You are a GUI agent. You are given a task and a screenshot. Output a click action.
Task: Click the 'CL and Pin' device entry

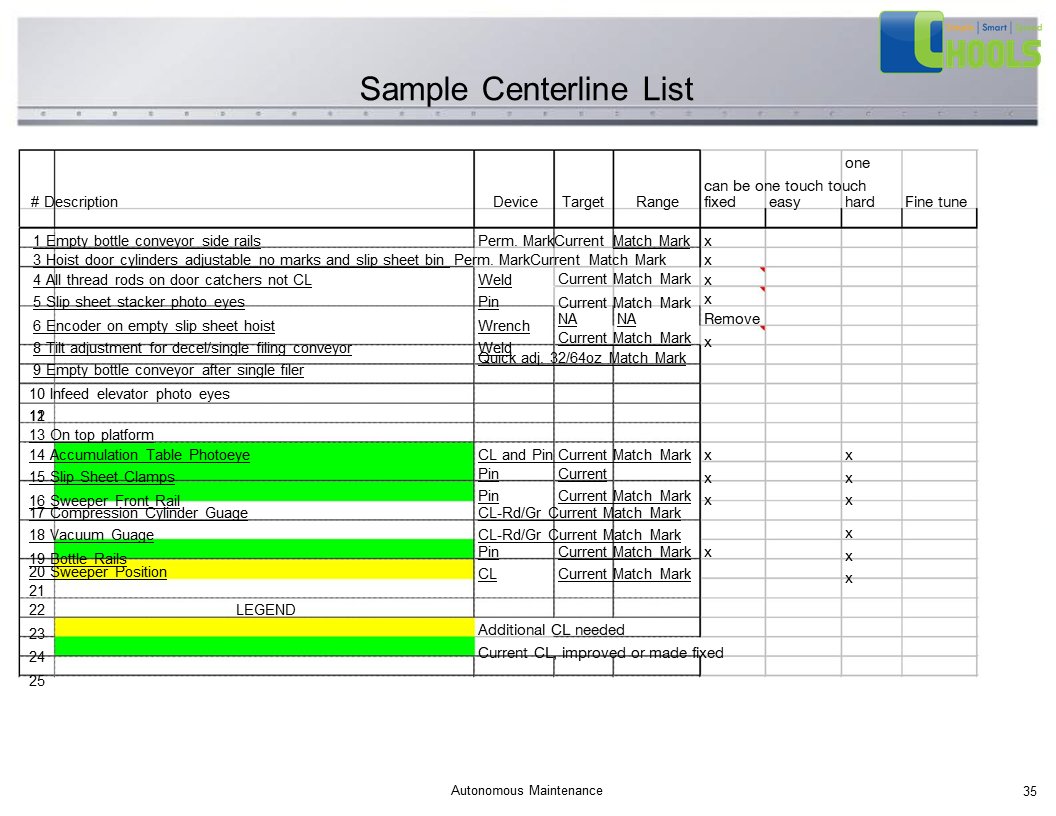pos(515,455)
